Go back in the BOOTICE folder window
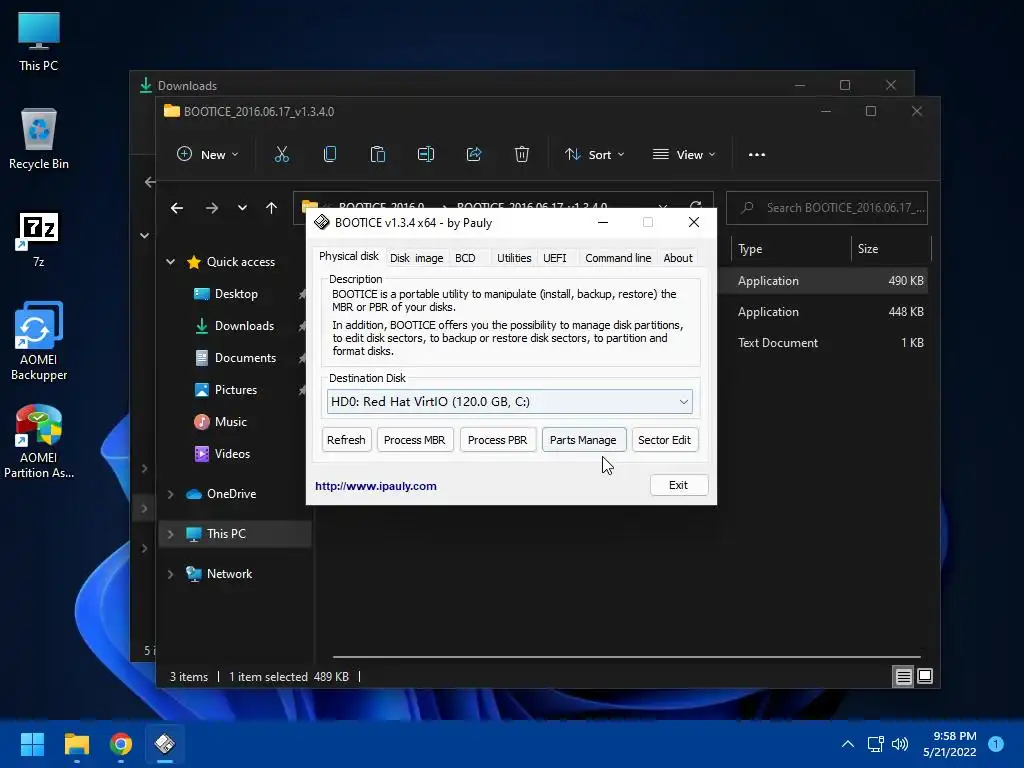 (177, 208)
